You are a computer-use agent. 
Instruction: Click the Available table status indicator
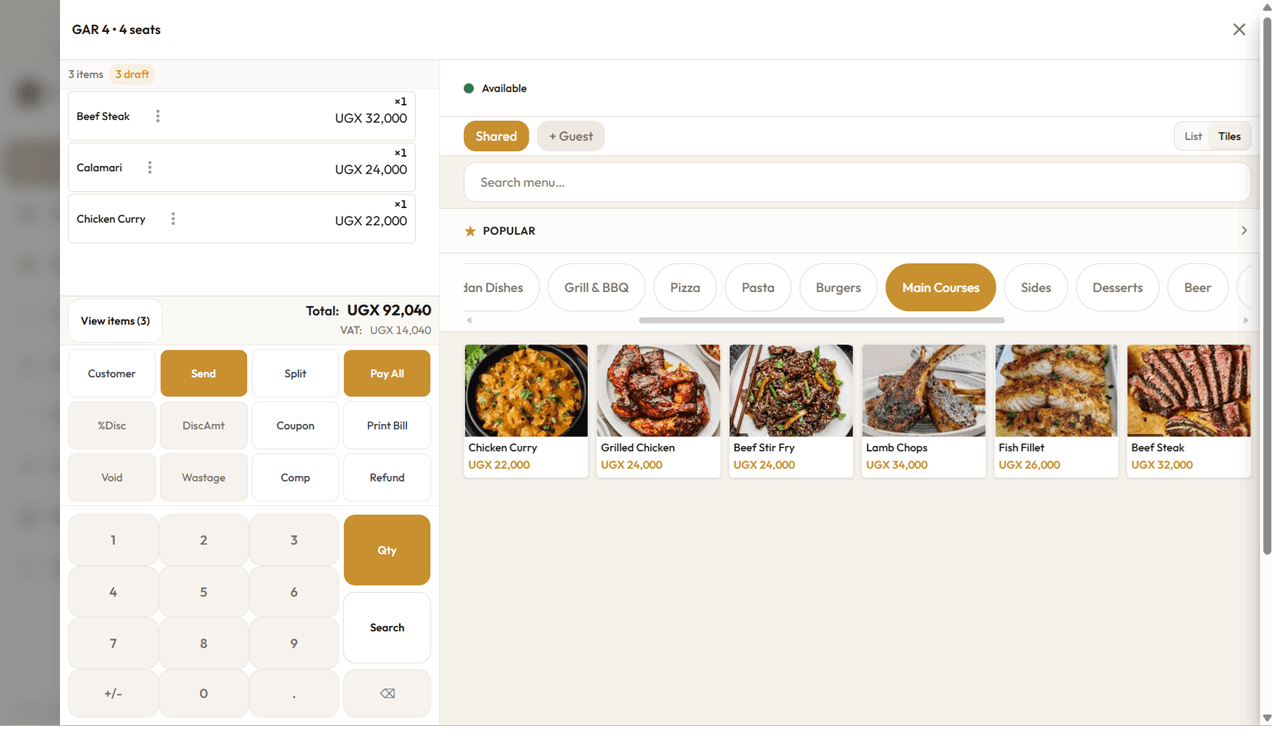tap(495, 88)
